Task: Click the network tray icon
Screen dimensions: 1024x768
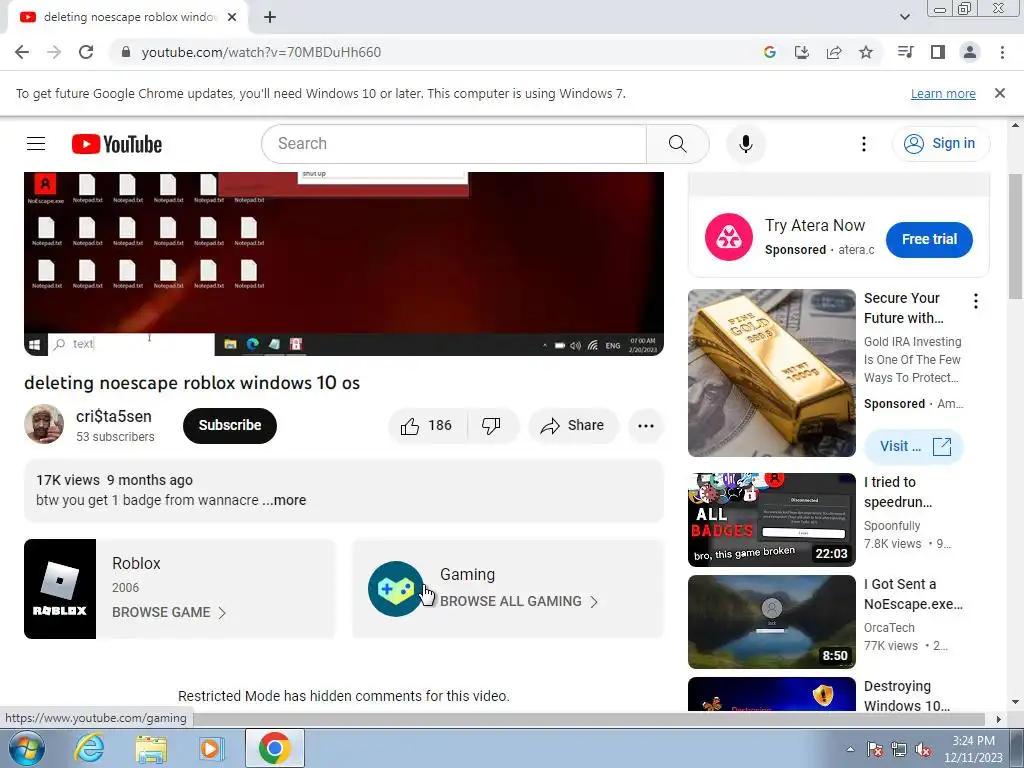Action: 899,749
